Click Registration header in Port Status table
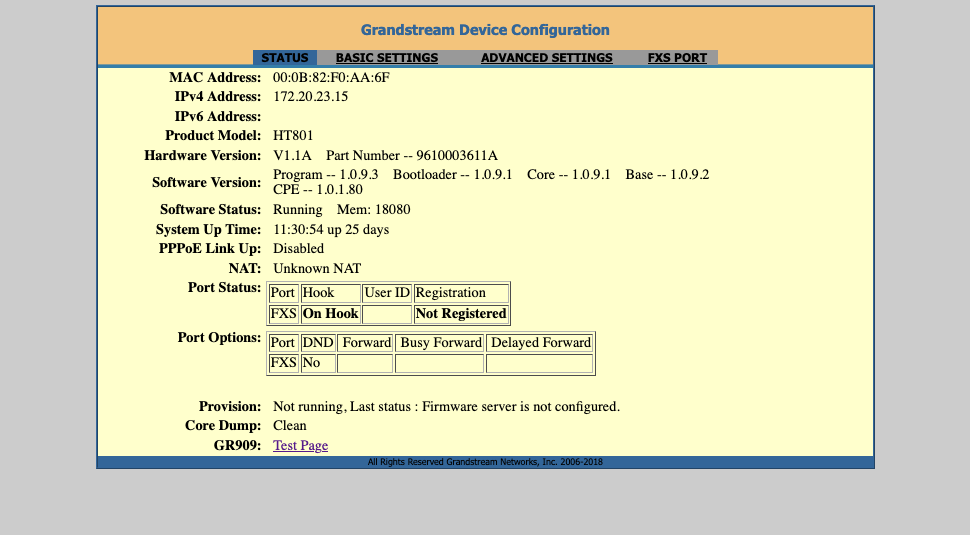This screenshot has width=970, height=535. 461,293
